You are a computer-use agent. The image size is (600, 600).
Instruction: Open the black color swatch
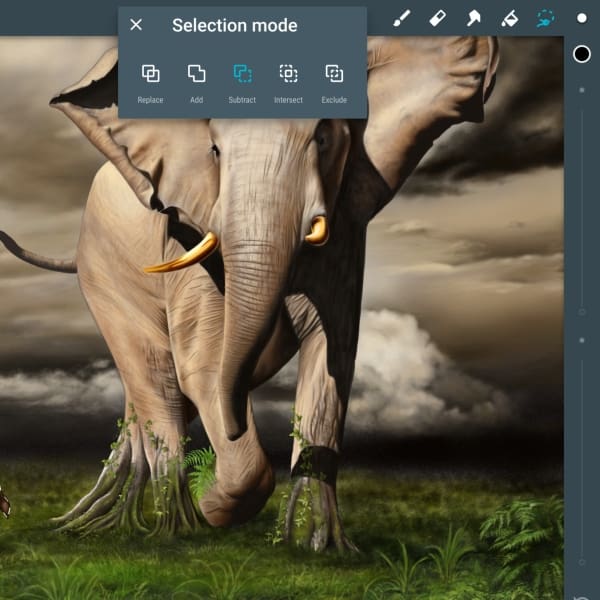pyautogui.click(x=581, y=53)
